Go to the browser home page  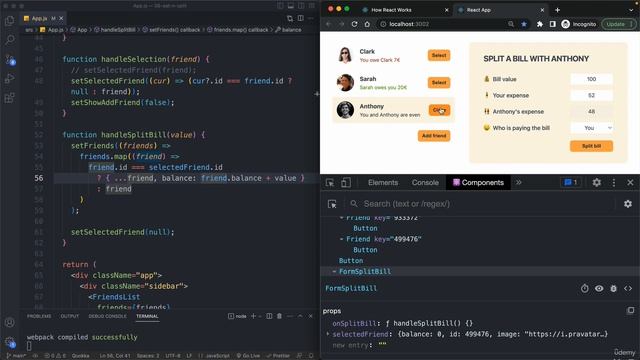click(x=367, y=24)
